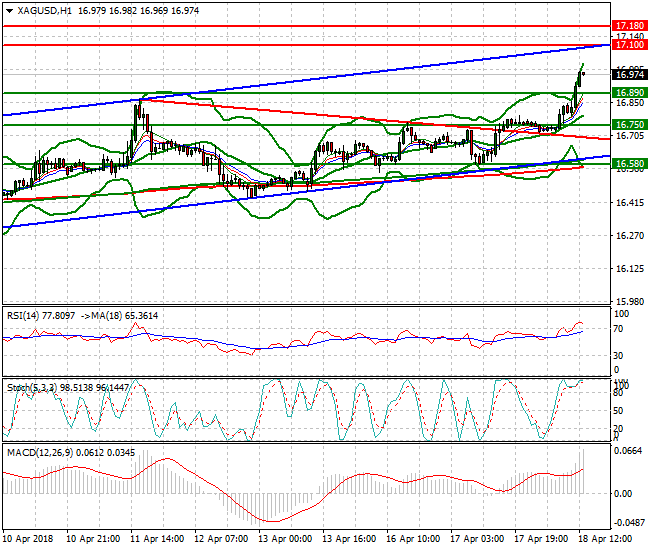Select the 17.100 red price label

click(x=629, y=45)
